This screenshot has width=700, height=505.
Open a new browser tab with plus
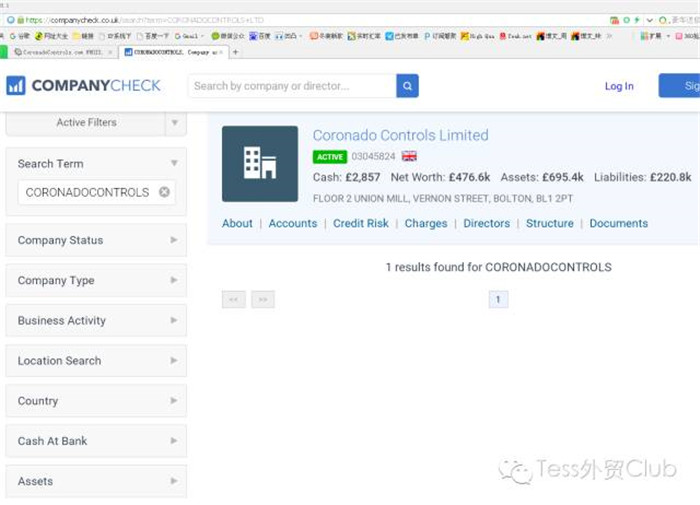pyautogui.click(x=235, y=52)
